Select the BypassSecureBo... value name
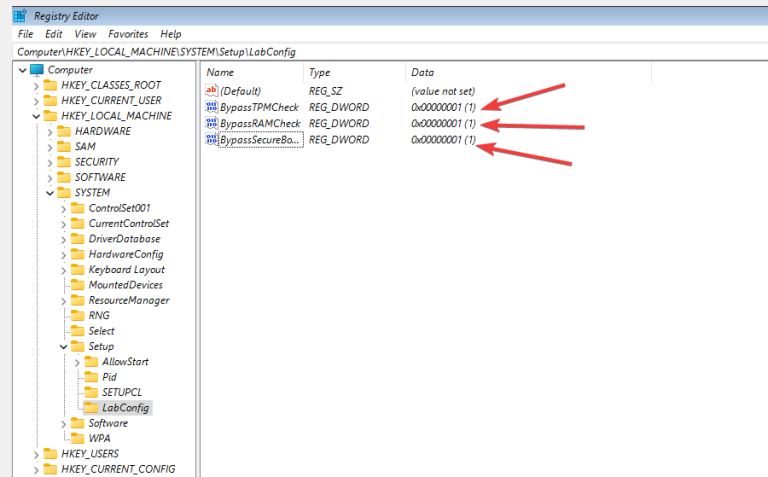 click(x=260, y=140)
